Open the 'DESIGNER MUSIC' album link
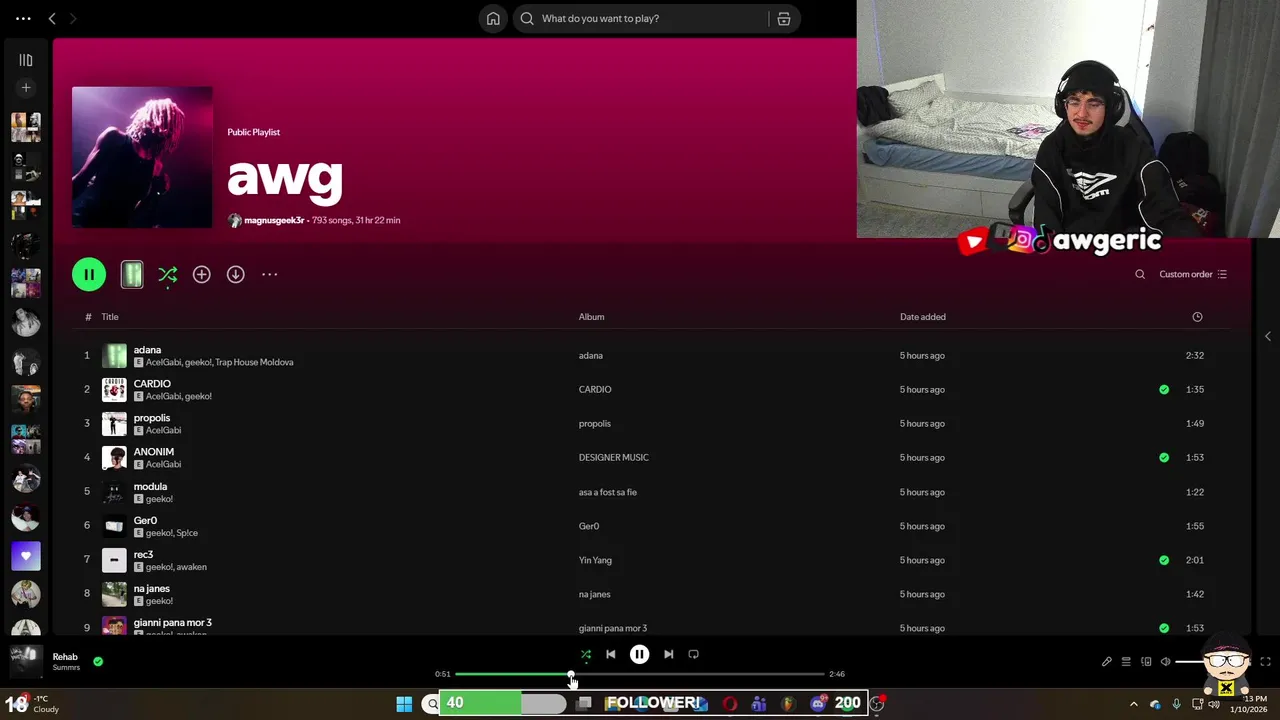The image size is (1280, 720). pyautogui.click(x=614, y=457)
